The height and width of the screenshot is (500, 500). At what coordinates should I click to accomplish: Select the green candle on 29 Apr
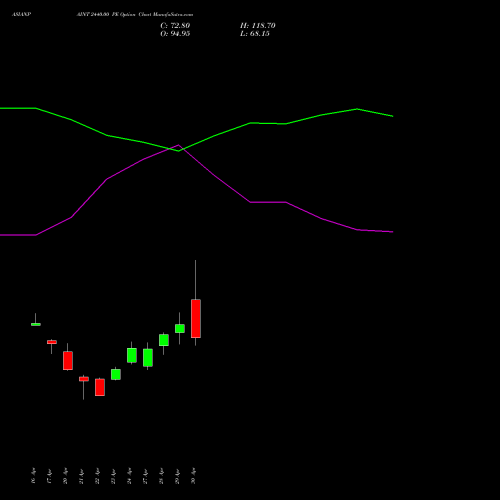click(x=180, y=328)
